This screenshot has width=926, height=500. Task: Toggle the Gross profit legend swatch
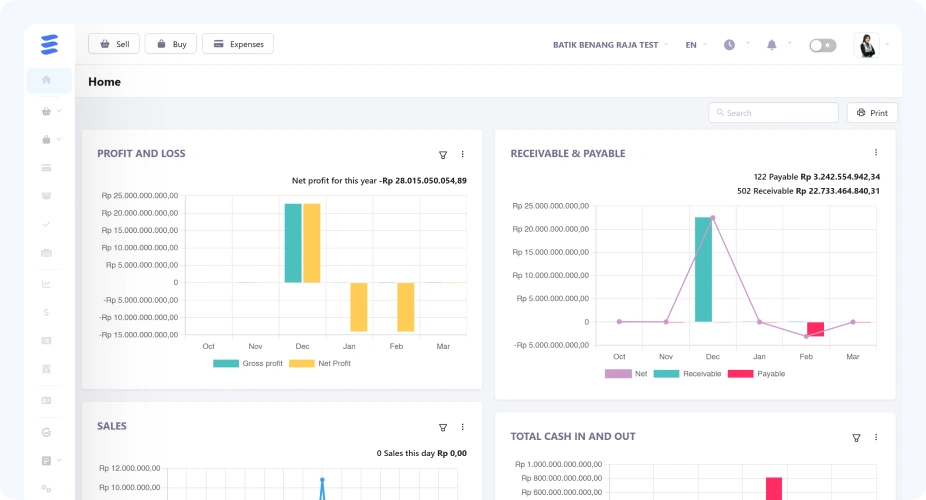pyautogui.click(x=226, y=364)
